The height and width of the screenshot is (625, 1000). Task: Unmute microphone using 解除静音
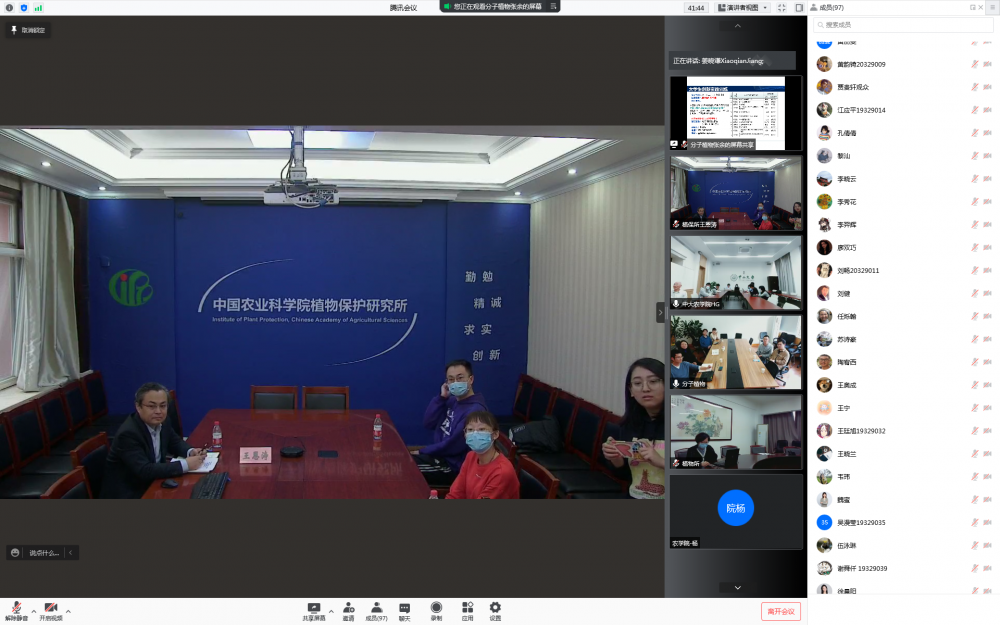click(x=17, y=610)
